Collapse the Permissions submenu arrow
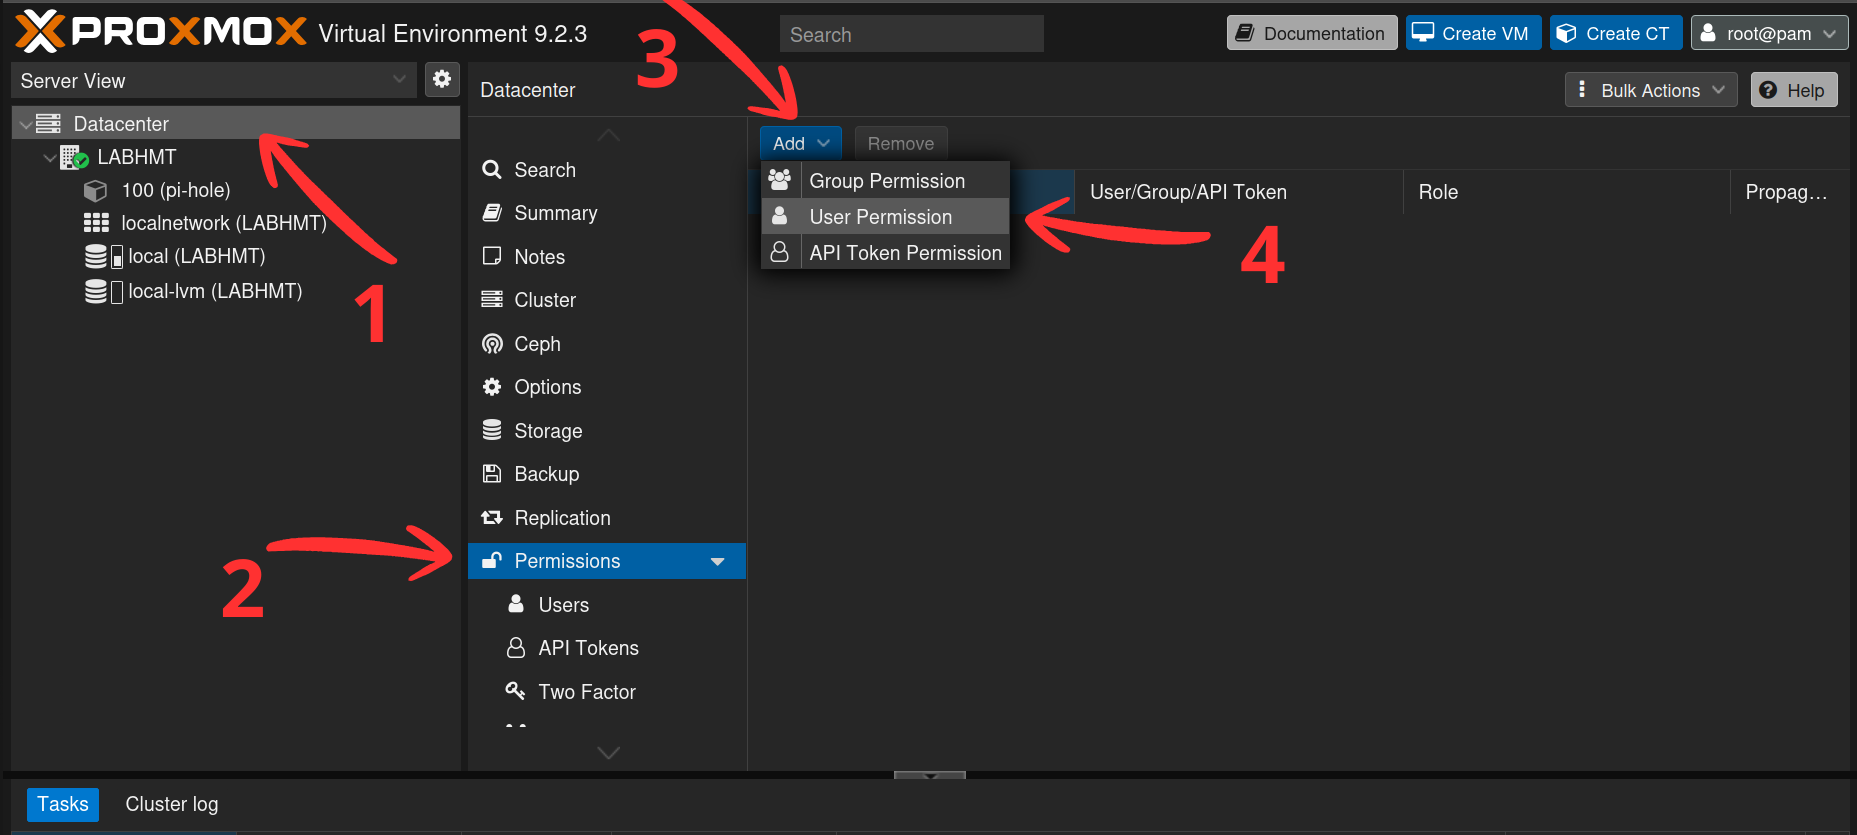The image size is (1857, 835). coord(717,561)
